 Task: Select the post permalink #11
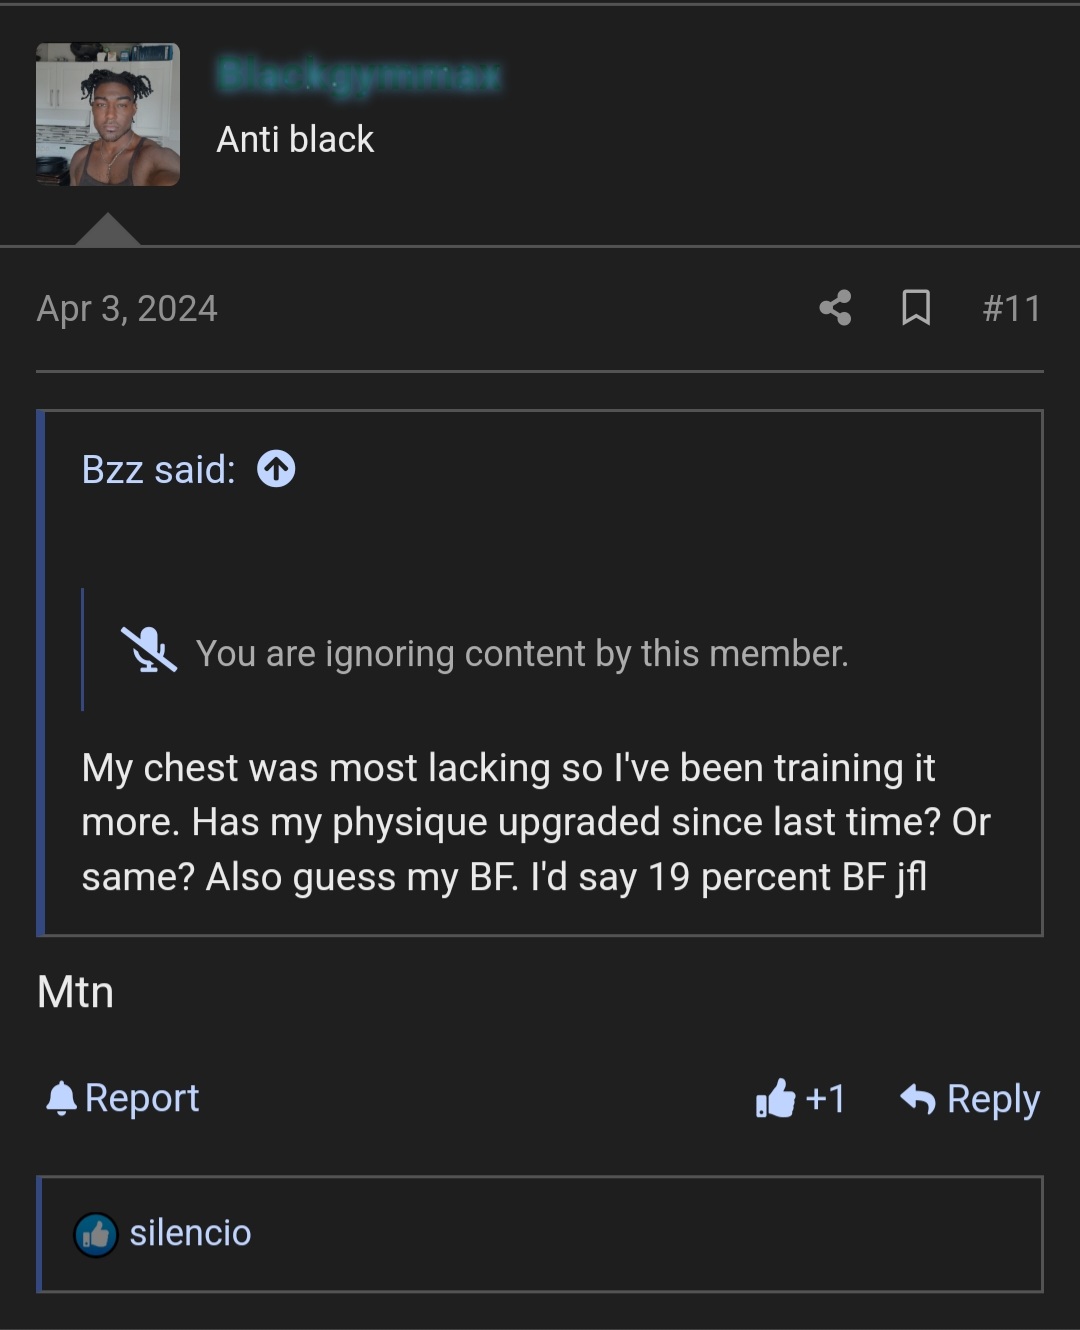coord(1012,308)
